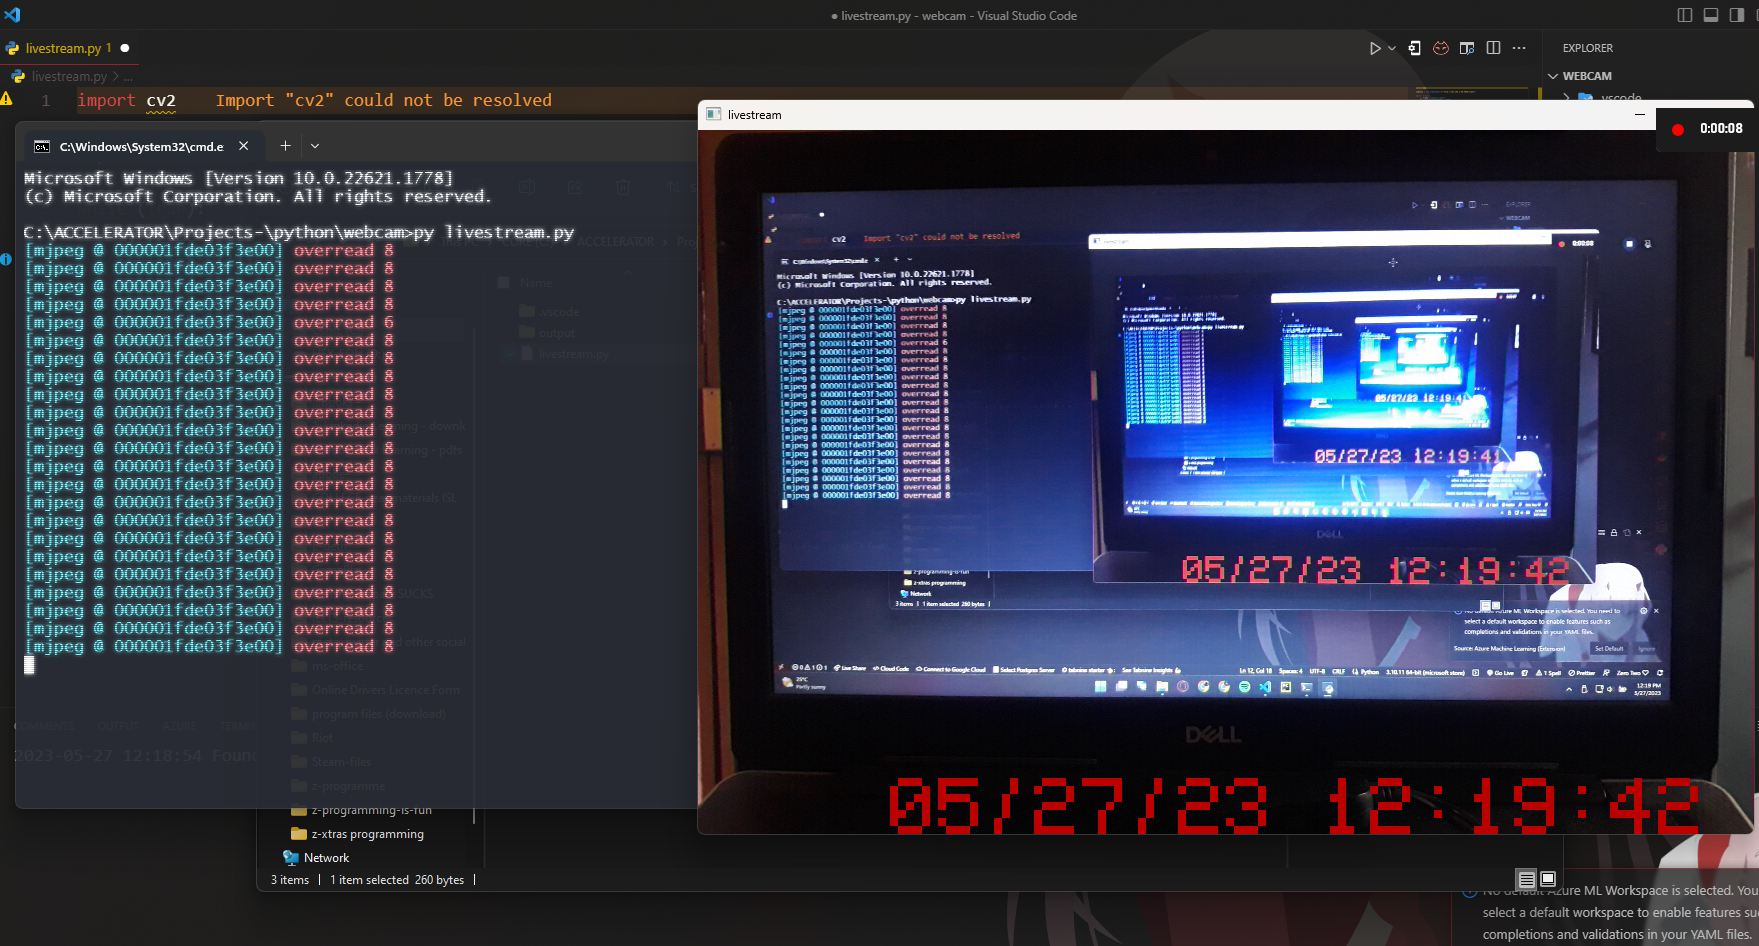Minimize the livestream window
Viewport: 1759px width, 946px height.
(1640, 114)
